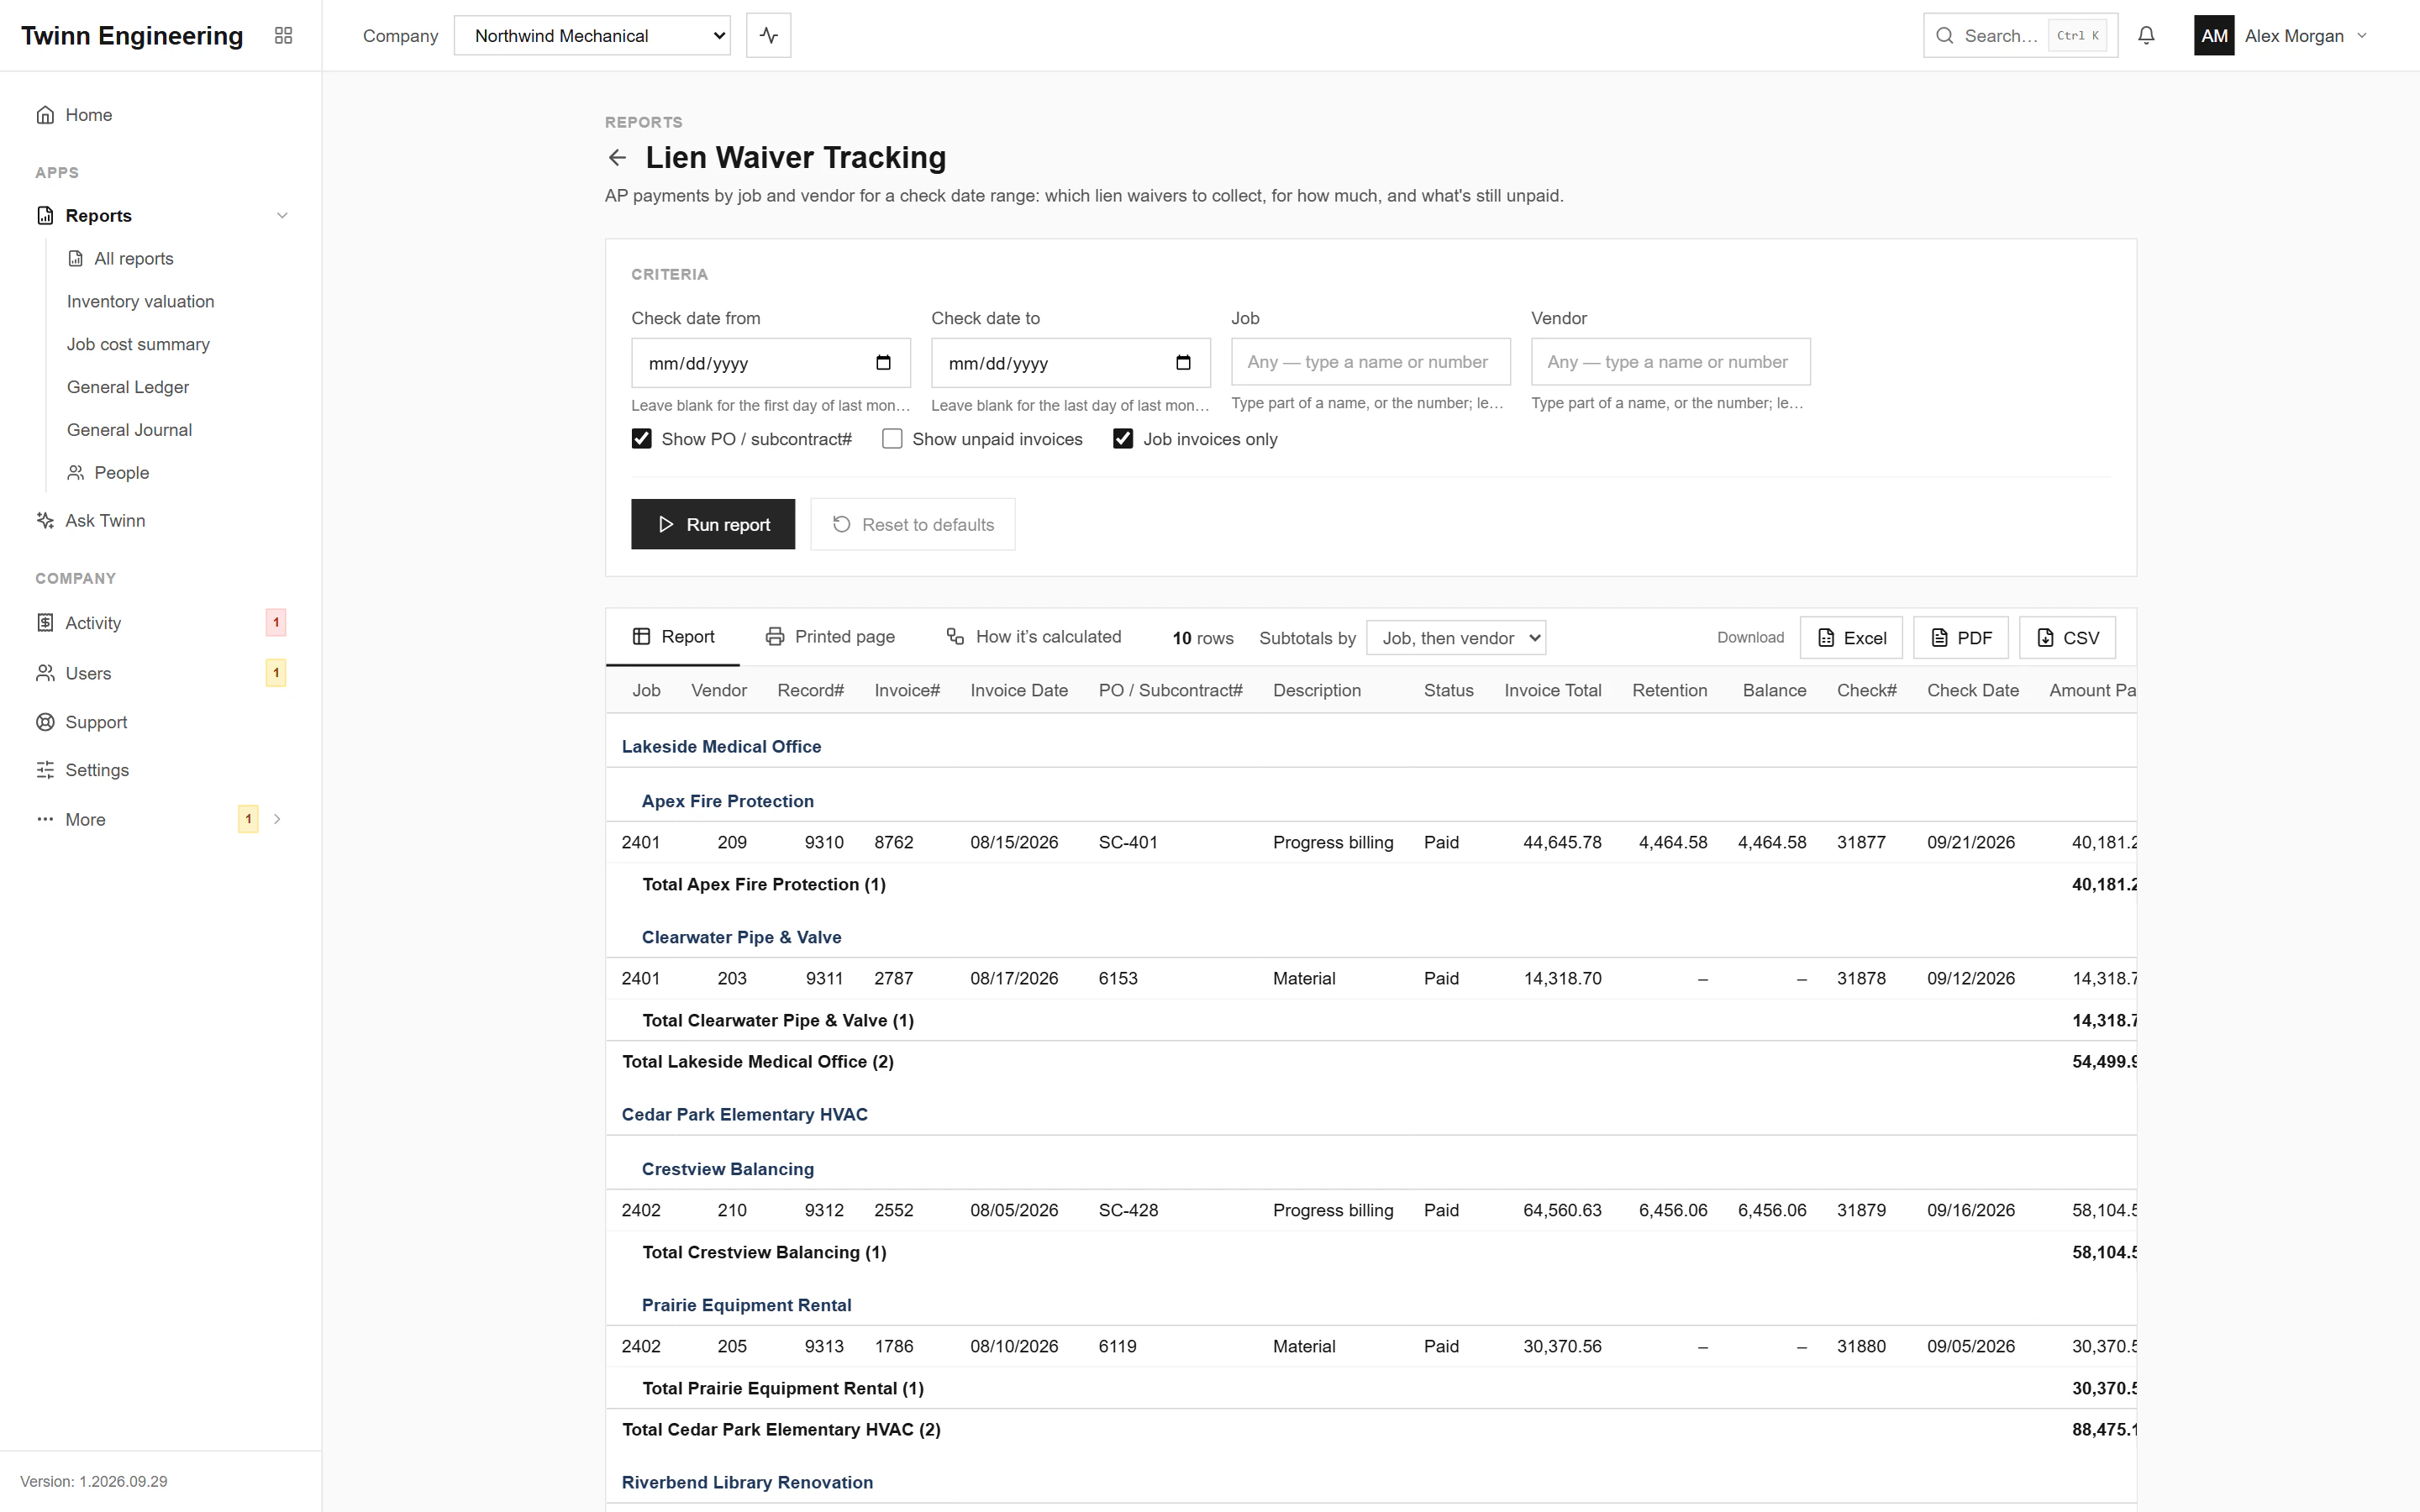Click the Activity icon in sidebar
Screen dimensions: 2420x1512
[45, 623]
